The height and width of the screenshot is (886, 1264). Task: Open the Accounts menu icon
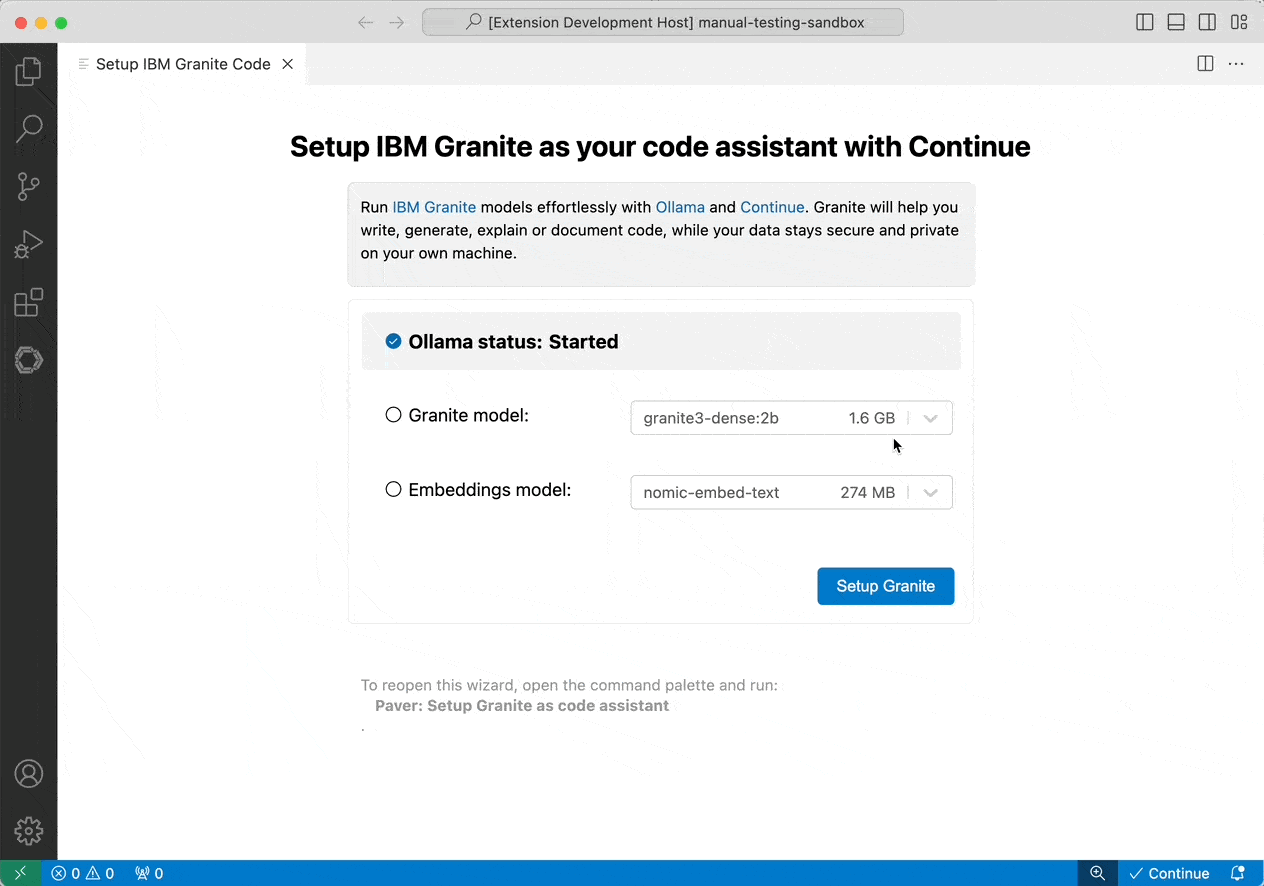tap(29, 773)
